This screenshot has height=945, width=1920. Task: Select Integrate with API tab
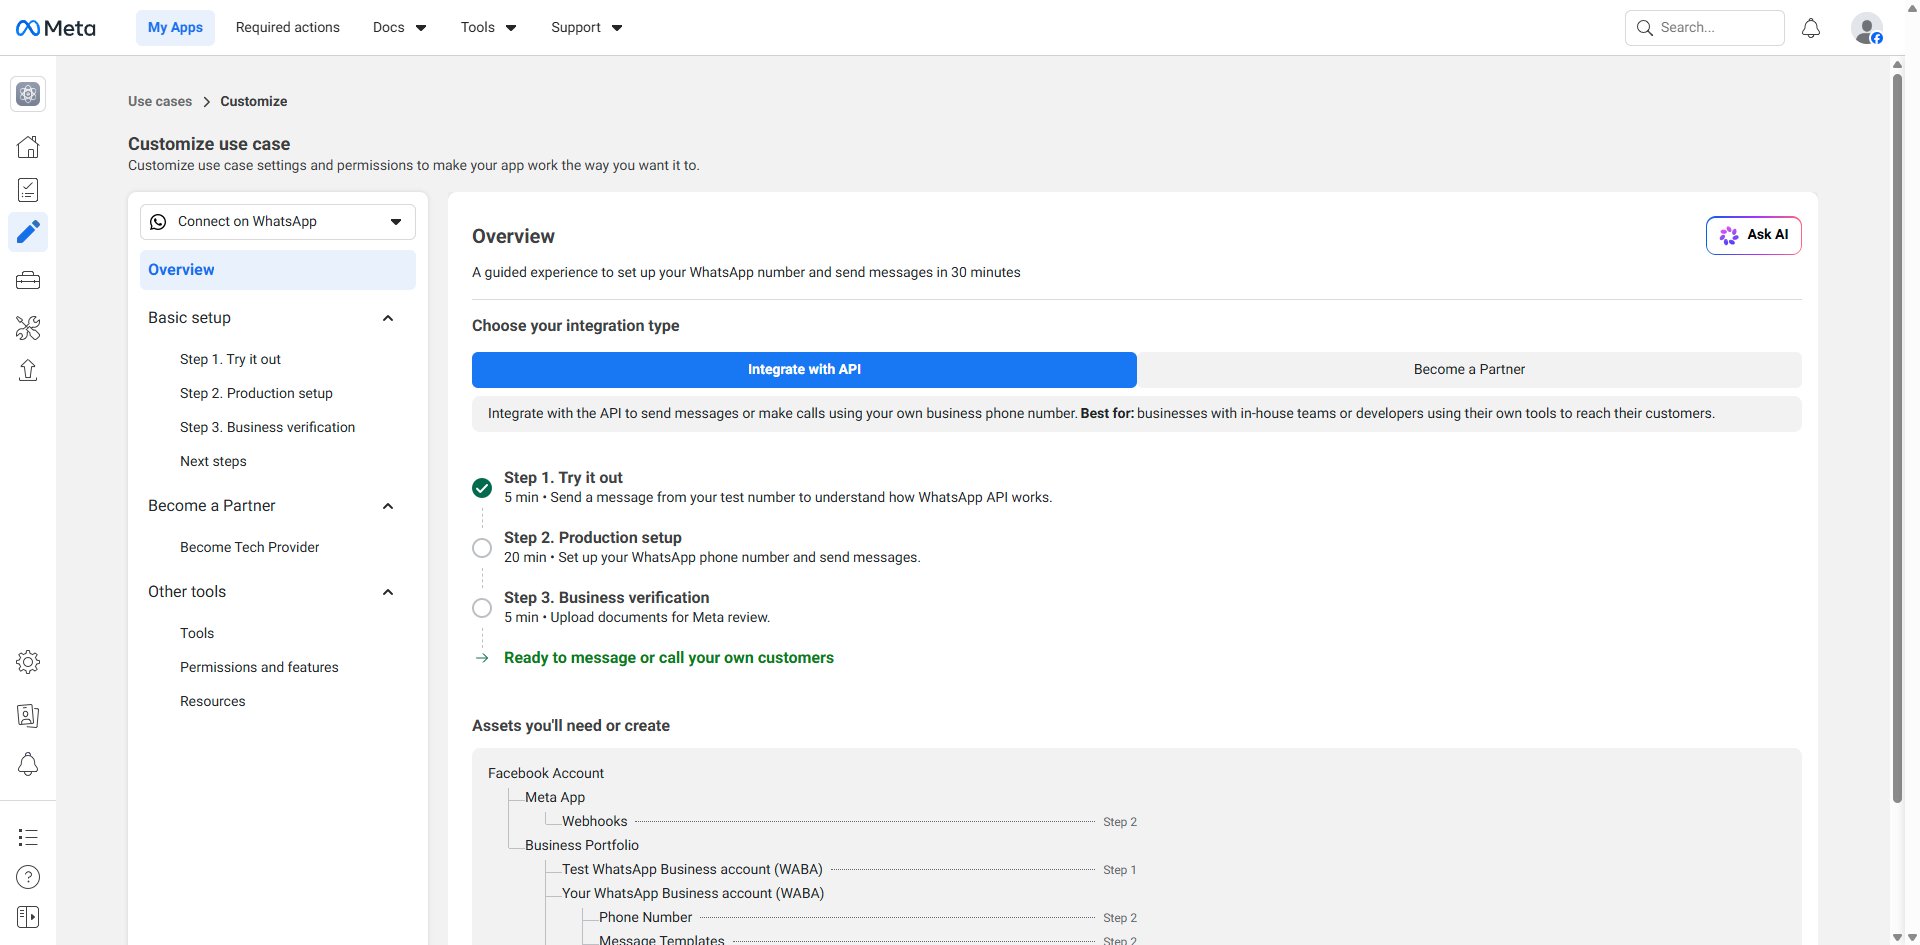[x=804, y=370]
